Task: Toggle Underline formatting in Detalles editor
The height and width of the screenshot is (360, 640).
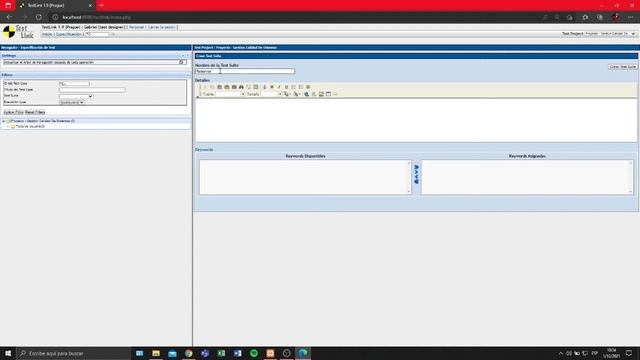Action: coord(286,87)
